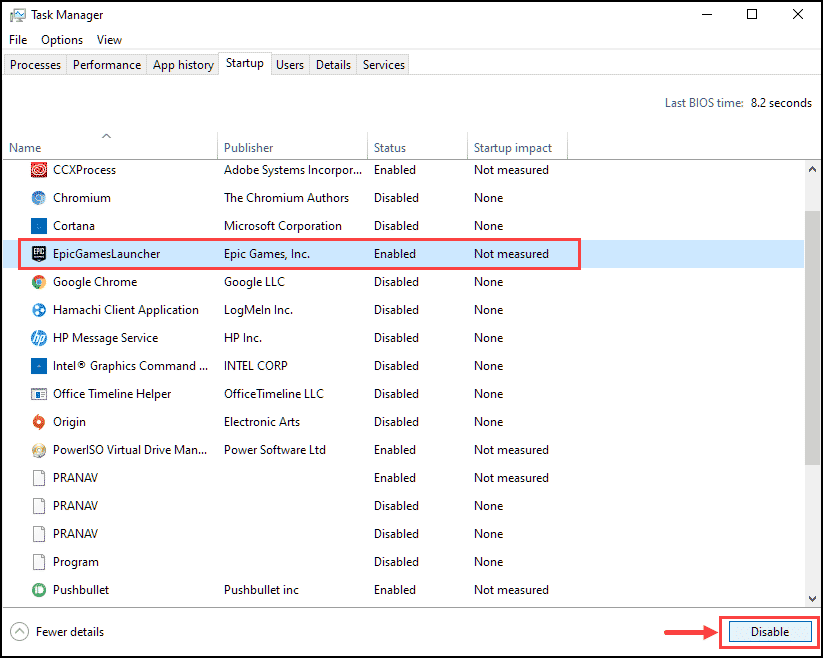Open the Options menu
823x658 pixels.
coord(62,40)
